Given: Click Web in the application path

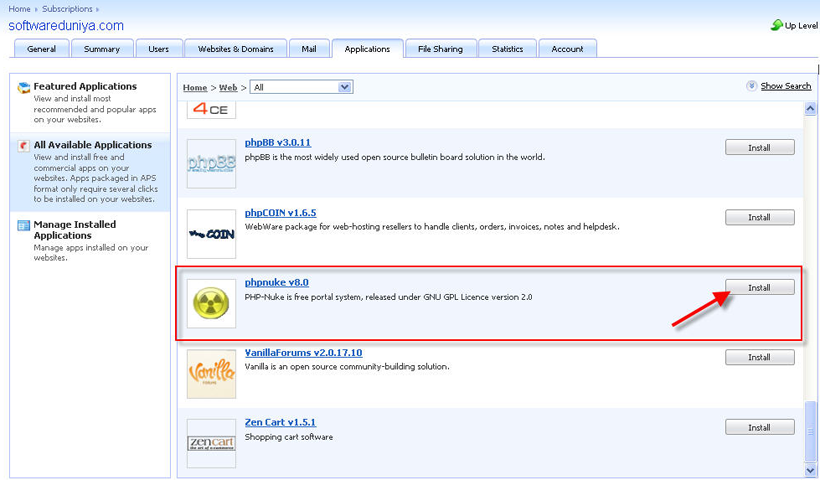Looking at the screenshot, I should pos(228,87).
